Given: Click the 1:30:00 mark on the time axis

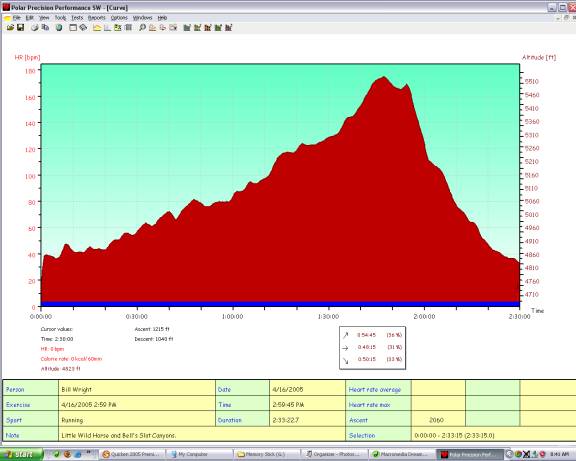Looking at the screenshot, I should 328,317.
